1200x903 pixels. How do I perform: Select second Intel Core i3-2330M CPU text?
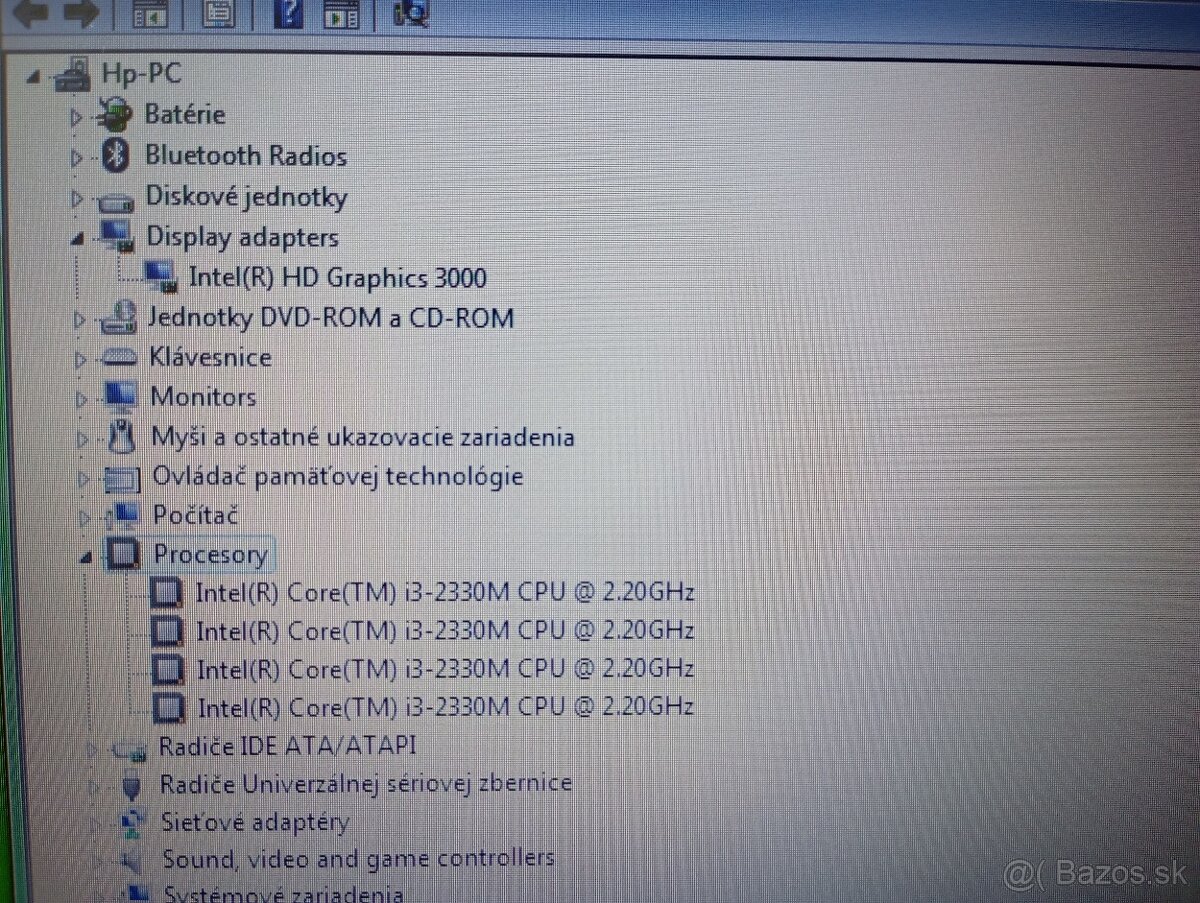point(445,631)
